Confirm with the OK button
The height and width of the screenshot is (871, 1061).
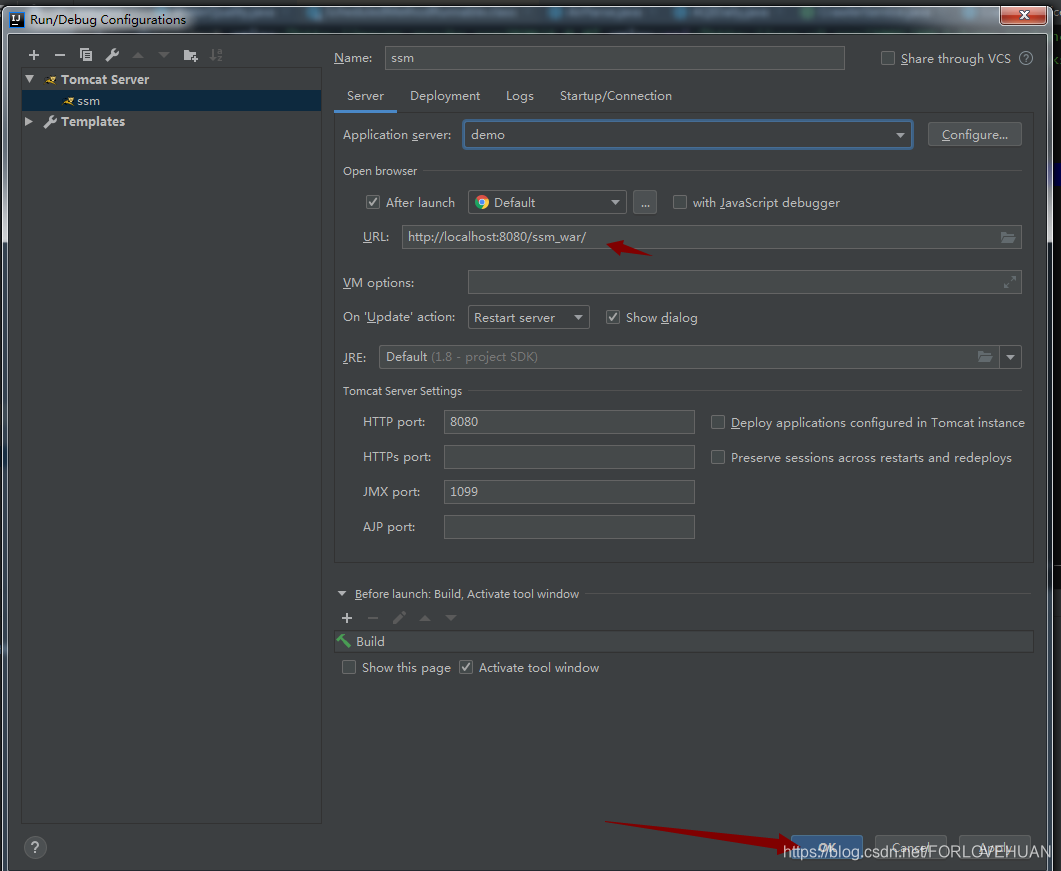pos(827,847)
